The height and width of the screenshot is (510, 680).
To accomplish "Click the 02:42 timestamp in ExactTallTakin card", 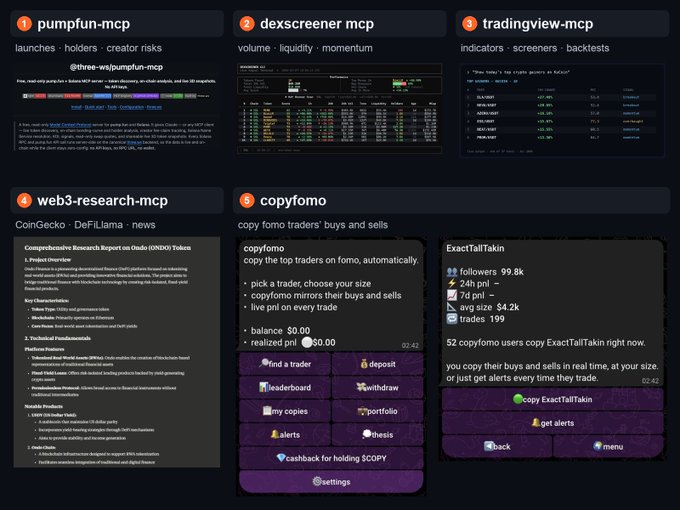I will [x=650, y=381].
